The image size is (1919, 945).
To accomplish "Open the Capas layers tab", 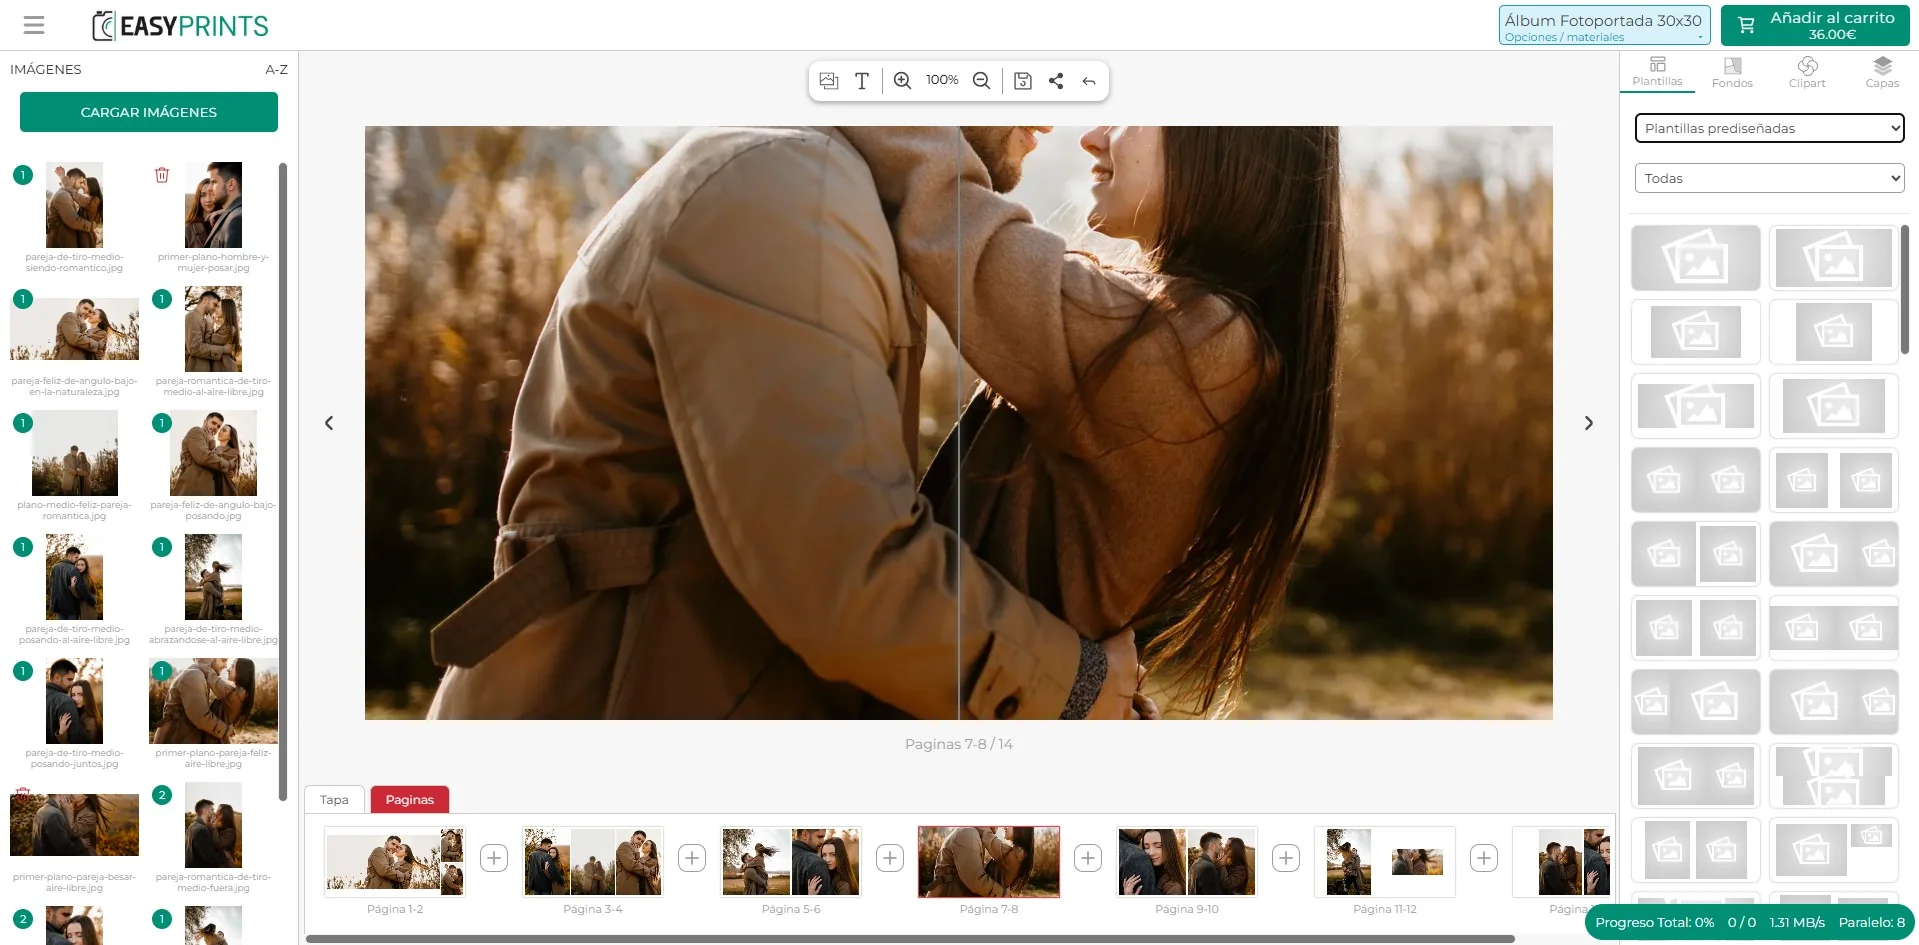I will tap(1882, 72).
